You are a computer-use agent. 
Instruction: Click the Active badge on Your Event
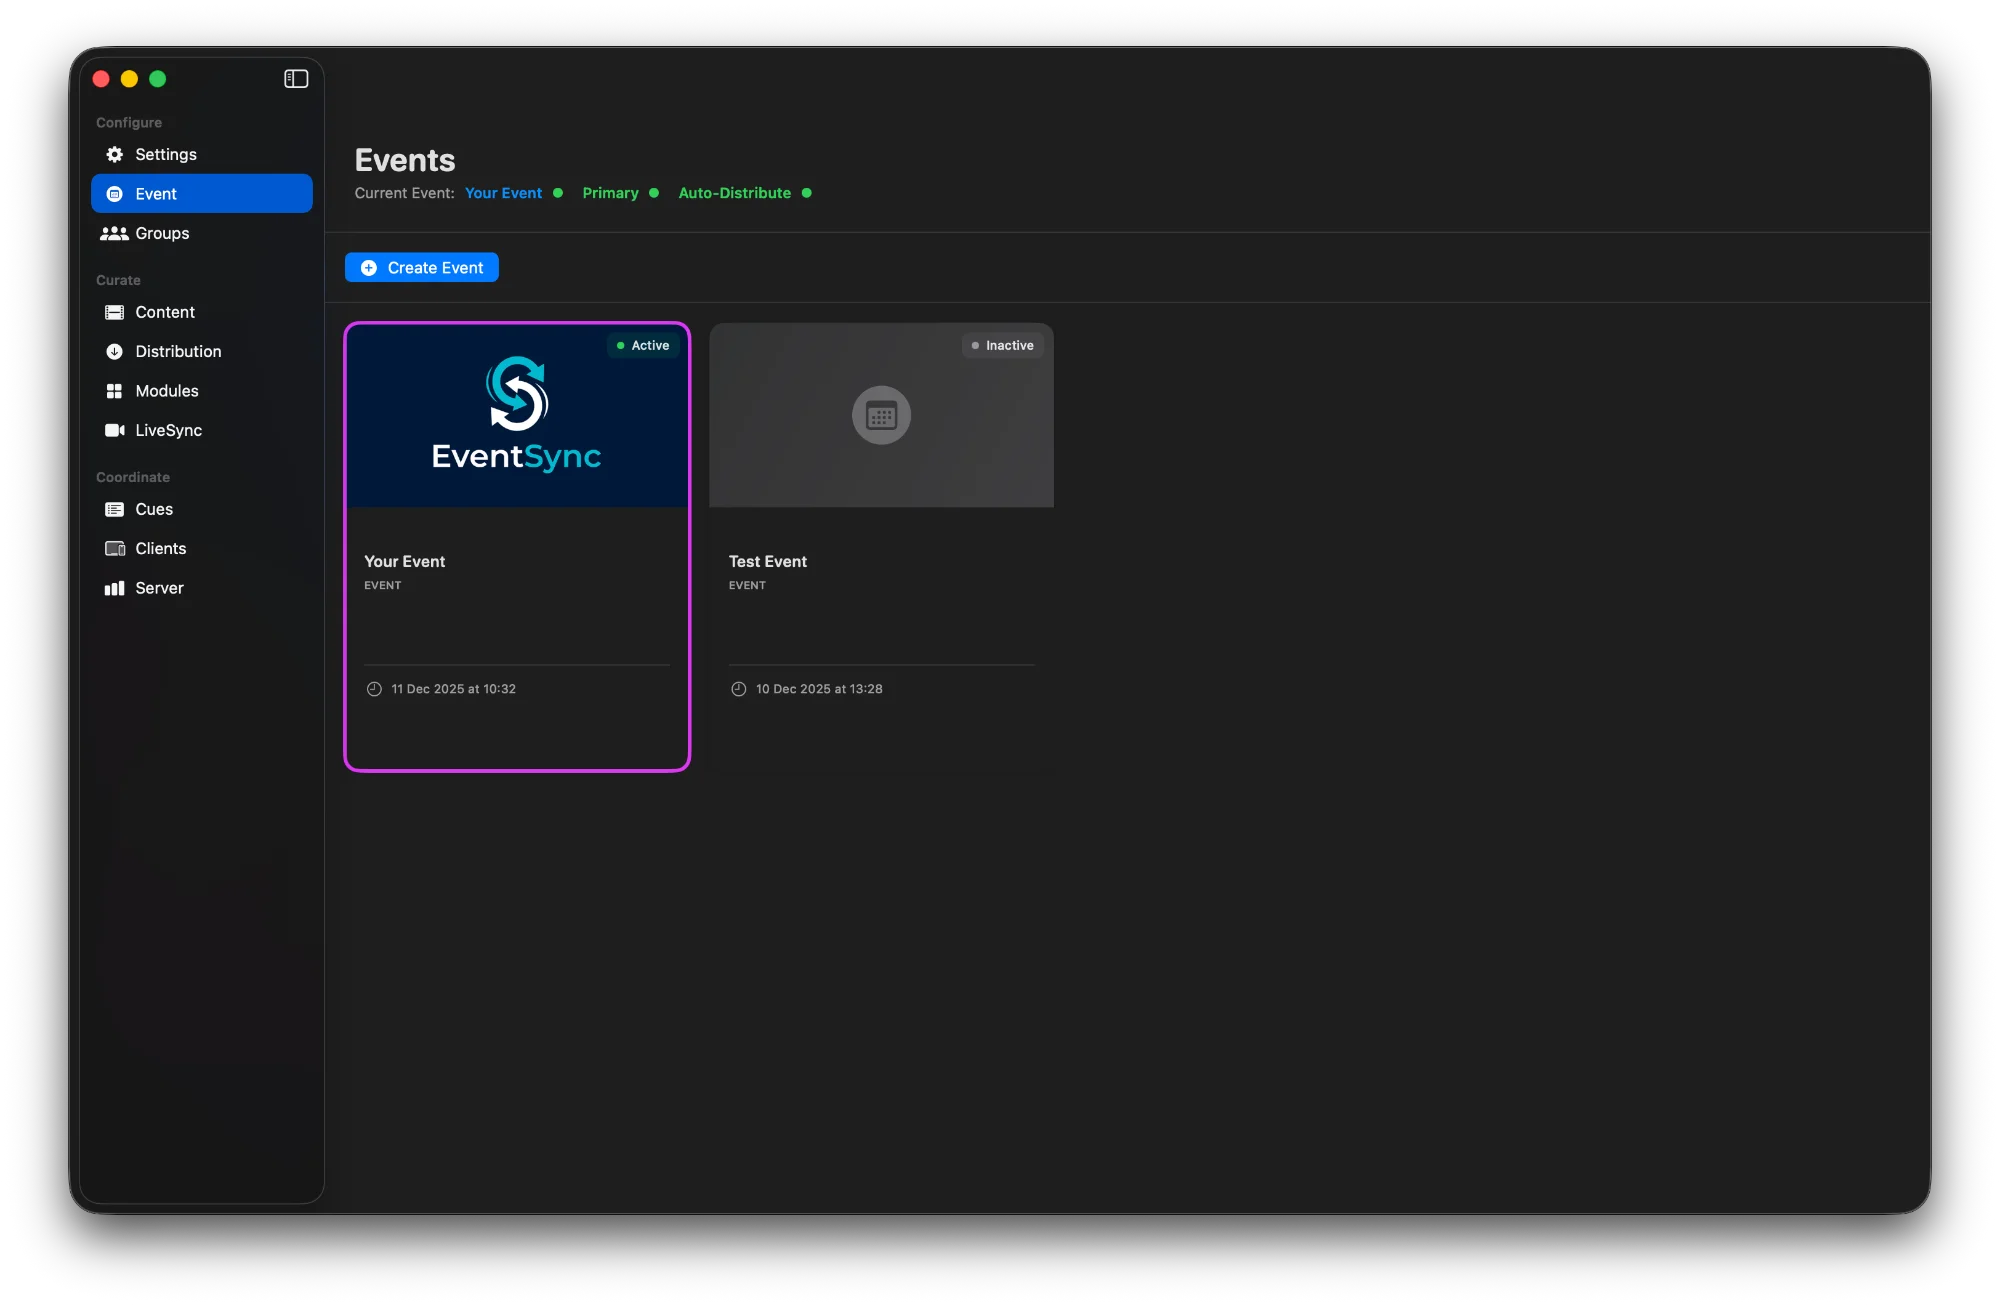(642, 345)
